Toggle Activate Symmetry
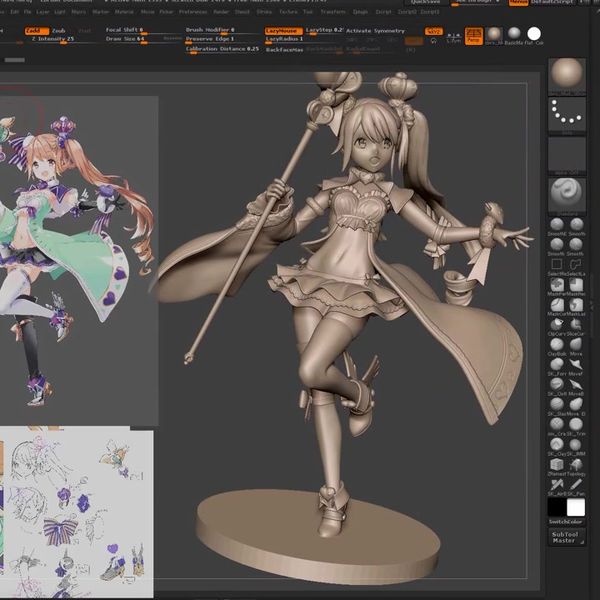This screenshot has width=600, height=600. (375, 31)
